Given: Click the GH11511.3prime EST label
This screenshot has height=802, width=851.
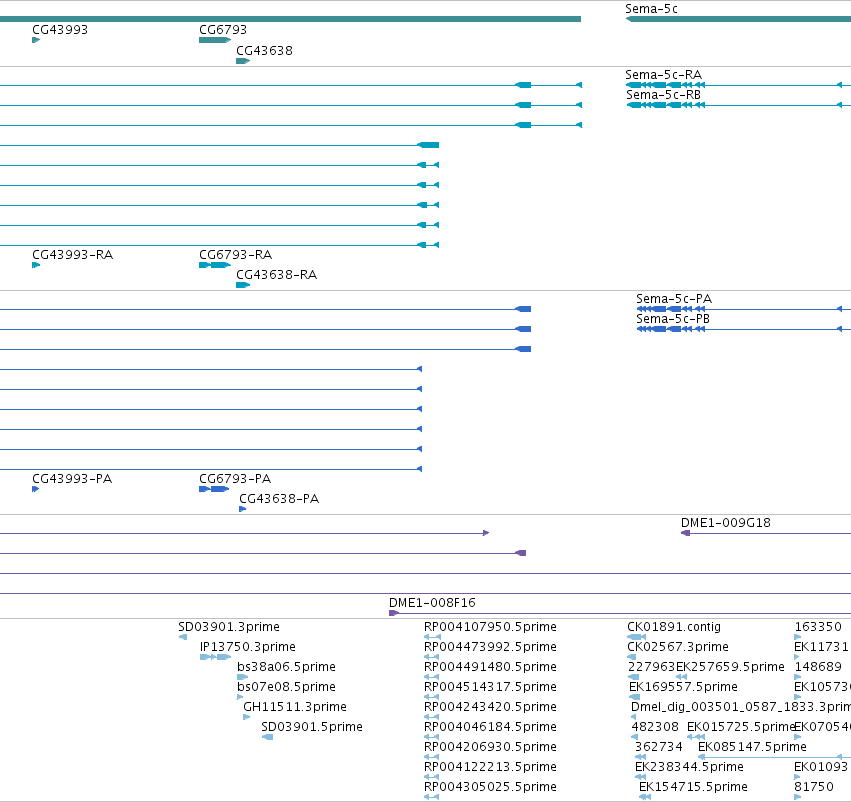Looking at the screenshot, I should pos(295,708).
